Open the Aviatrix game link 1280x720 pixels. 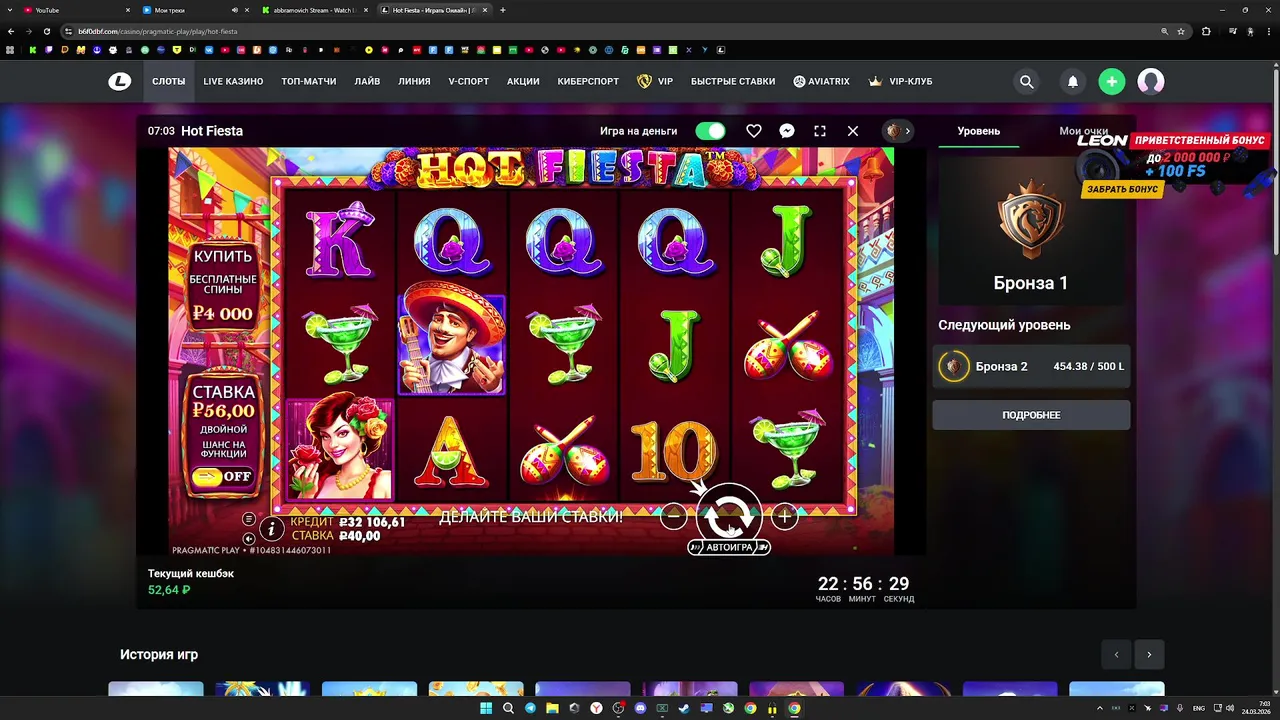(821, 82)
